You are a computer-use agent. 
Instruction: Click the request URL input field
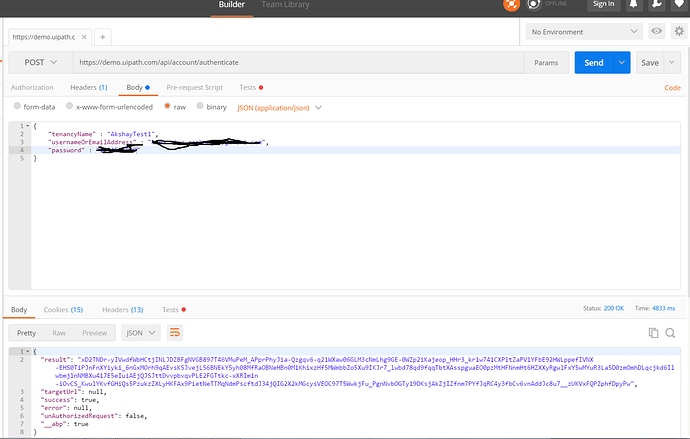coord(298,62)
